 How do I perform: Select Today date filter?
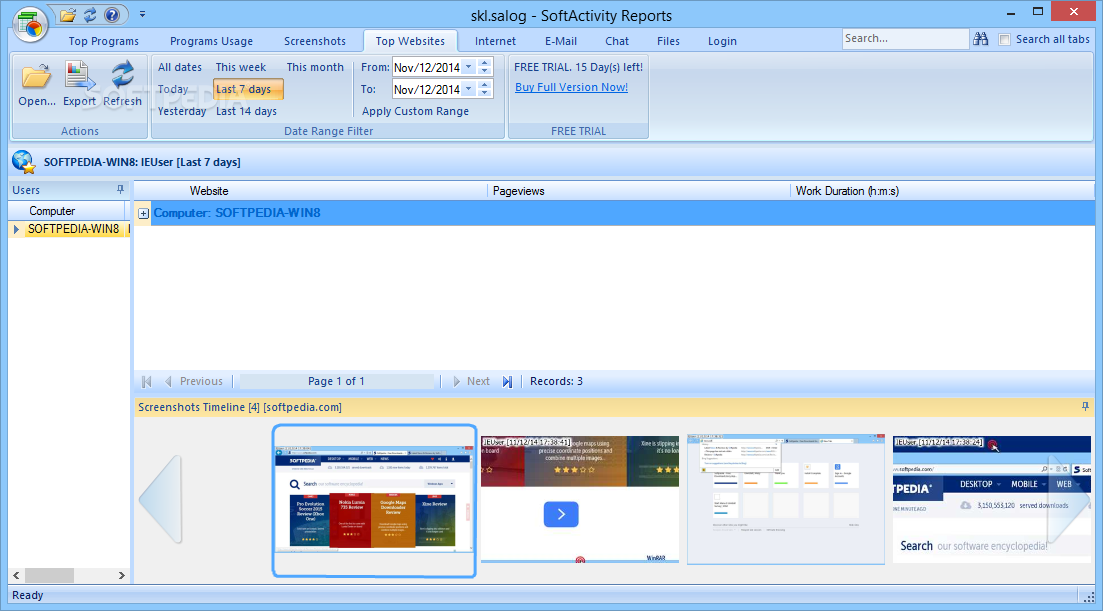point(173,89)
